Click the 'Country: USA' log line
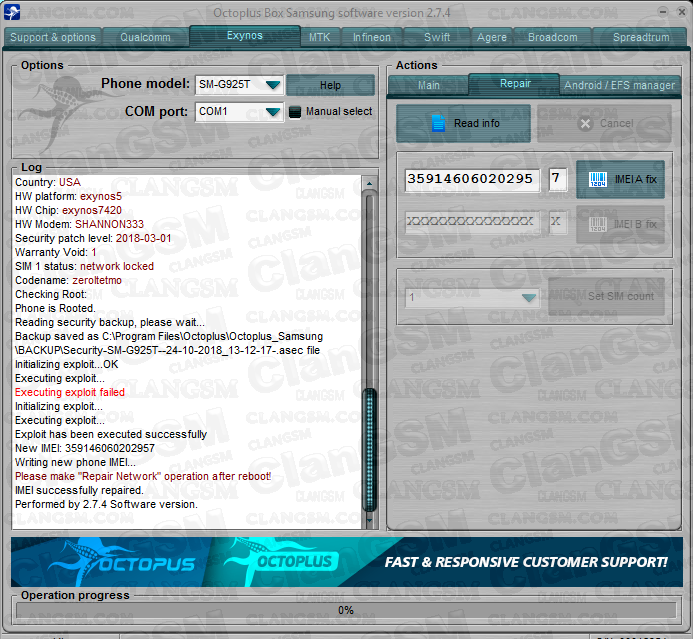 [48, 183]
